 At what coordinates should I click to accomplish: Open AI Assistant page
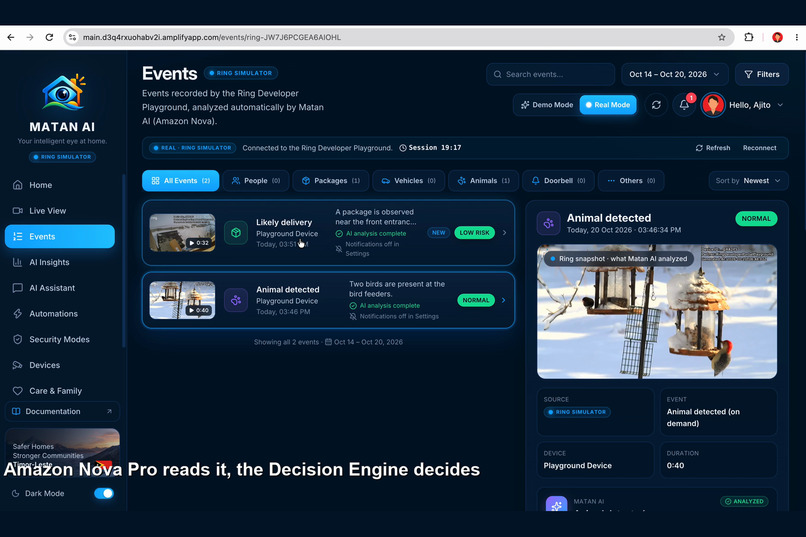point(60,288)
